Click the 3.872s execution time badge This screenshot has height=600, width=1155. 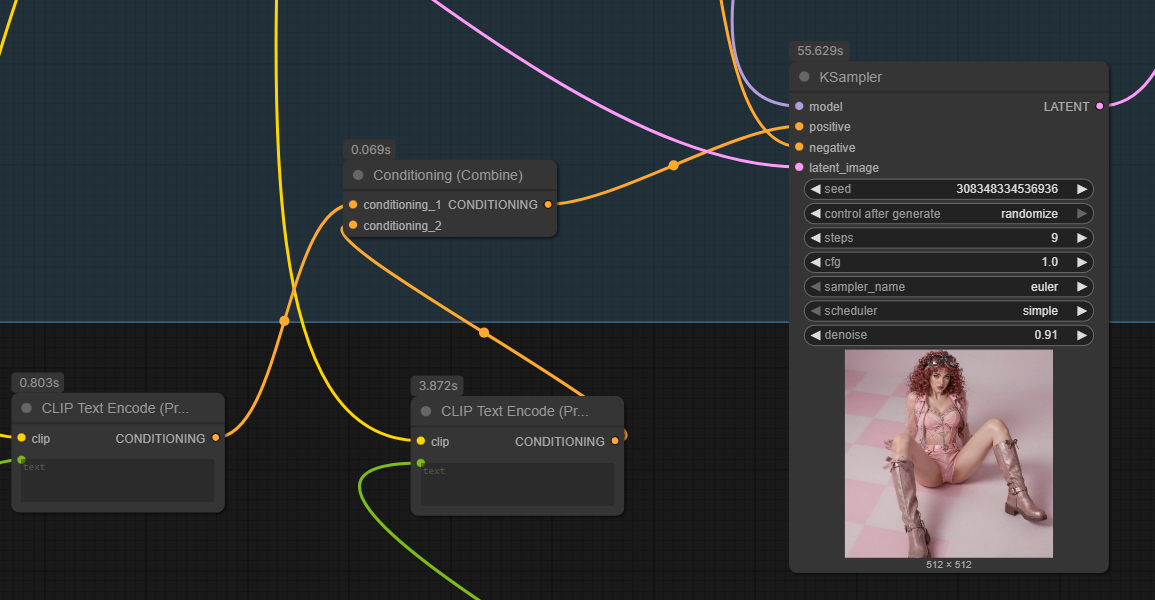(438, 386)
